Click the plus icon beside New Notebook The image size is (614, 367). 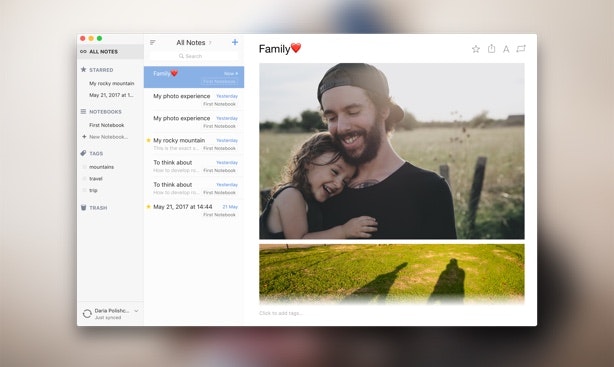(84, 137)
